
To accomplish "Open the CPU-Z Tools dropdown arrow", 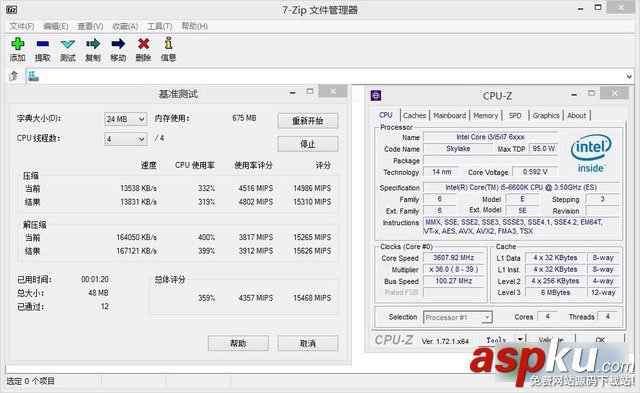I will (520, 339).
